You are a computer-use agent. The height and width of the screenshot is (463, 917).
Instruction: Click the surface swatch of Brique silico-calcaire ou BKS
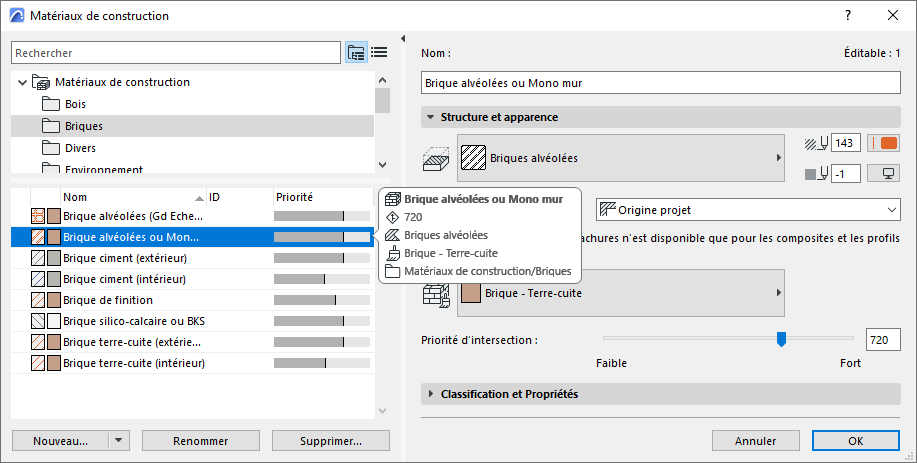click(x=54, y=320)
